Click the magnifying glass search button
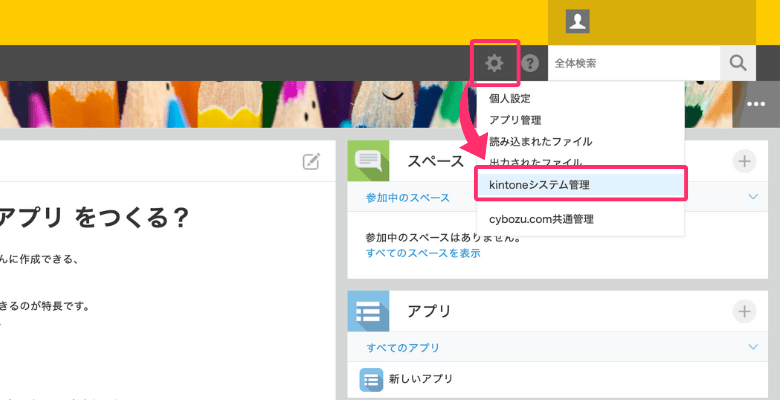Screen dimensions: 780x400 [x=737, y=63]
